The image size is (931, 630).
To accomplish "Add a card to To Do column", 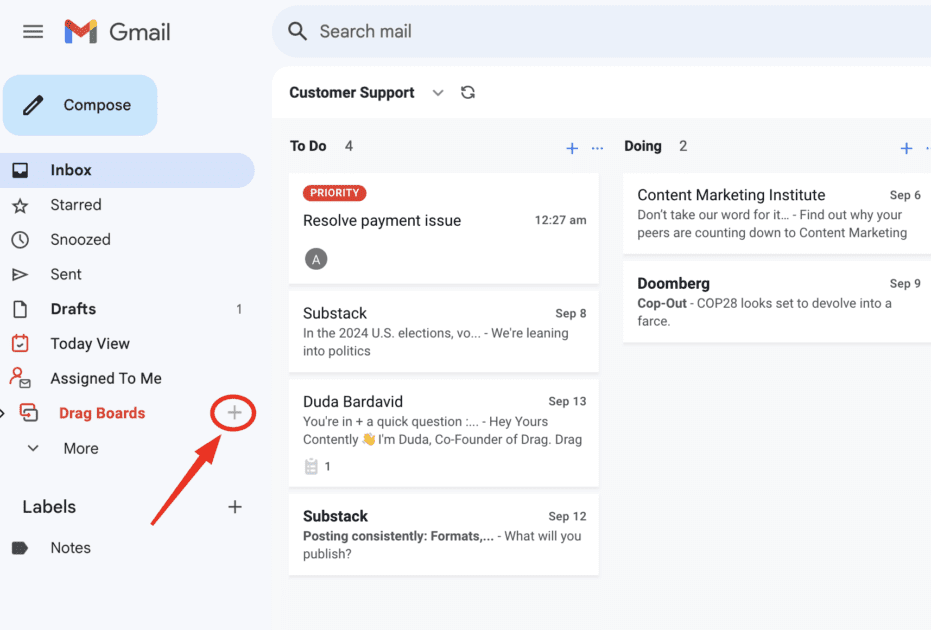I will [572, 148].
